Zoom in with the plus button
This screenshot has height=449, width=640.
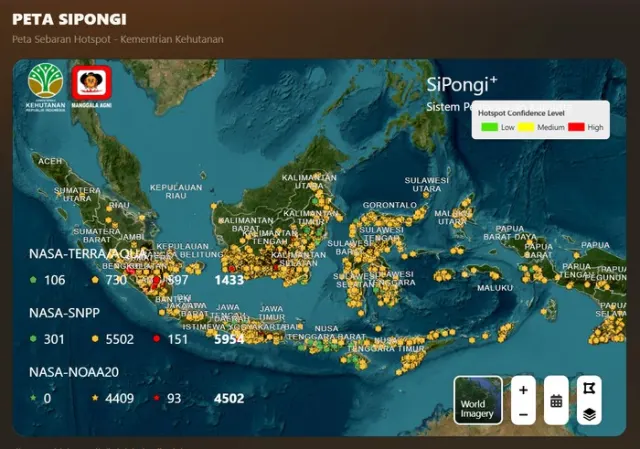[x=523, y=390]
